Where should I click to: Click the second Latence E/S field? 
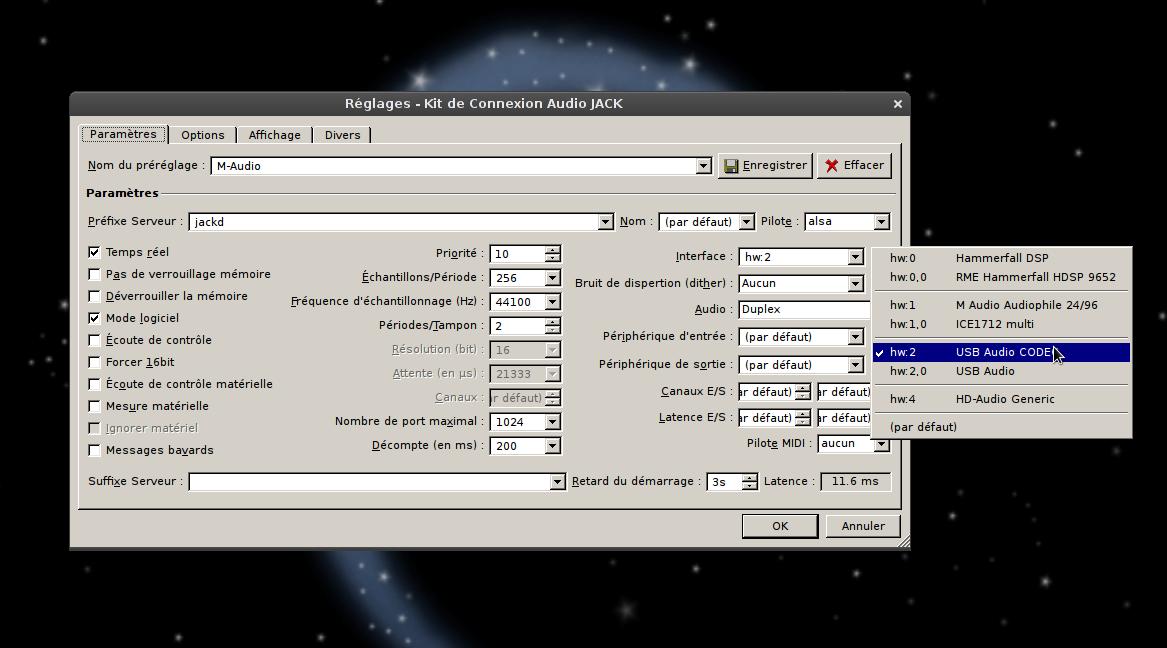click(x=844, y=418)
